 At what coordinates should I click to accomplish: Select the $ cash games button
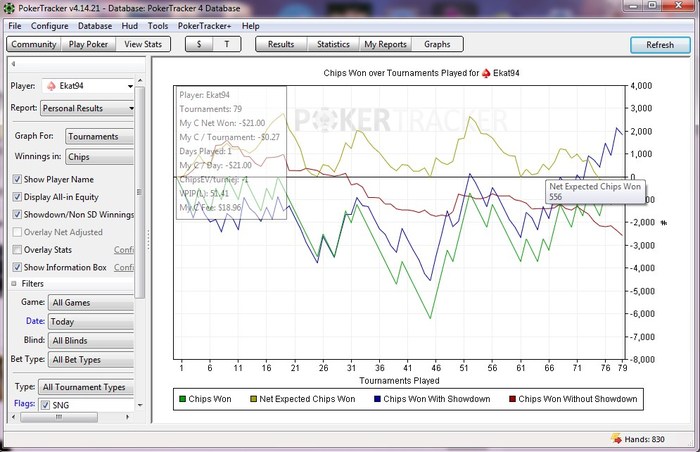click(199, 44)
